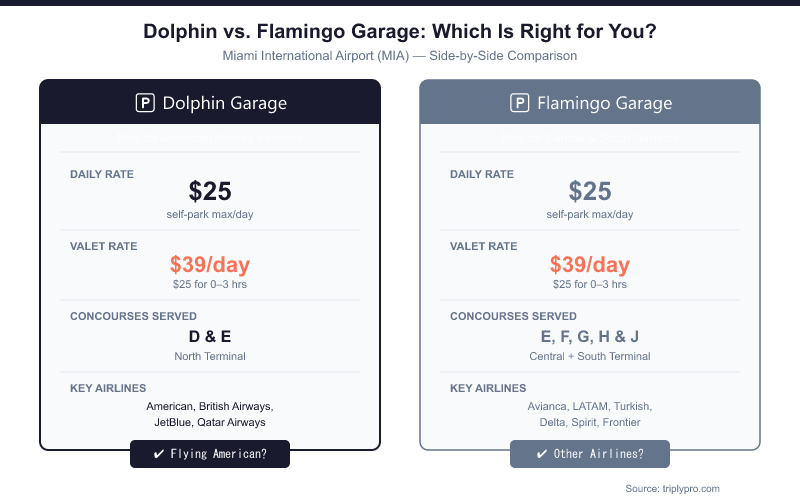Select the "D & E" concourses text
The width and height of the screenshot is (800, 500).
[210, 336]
